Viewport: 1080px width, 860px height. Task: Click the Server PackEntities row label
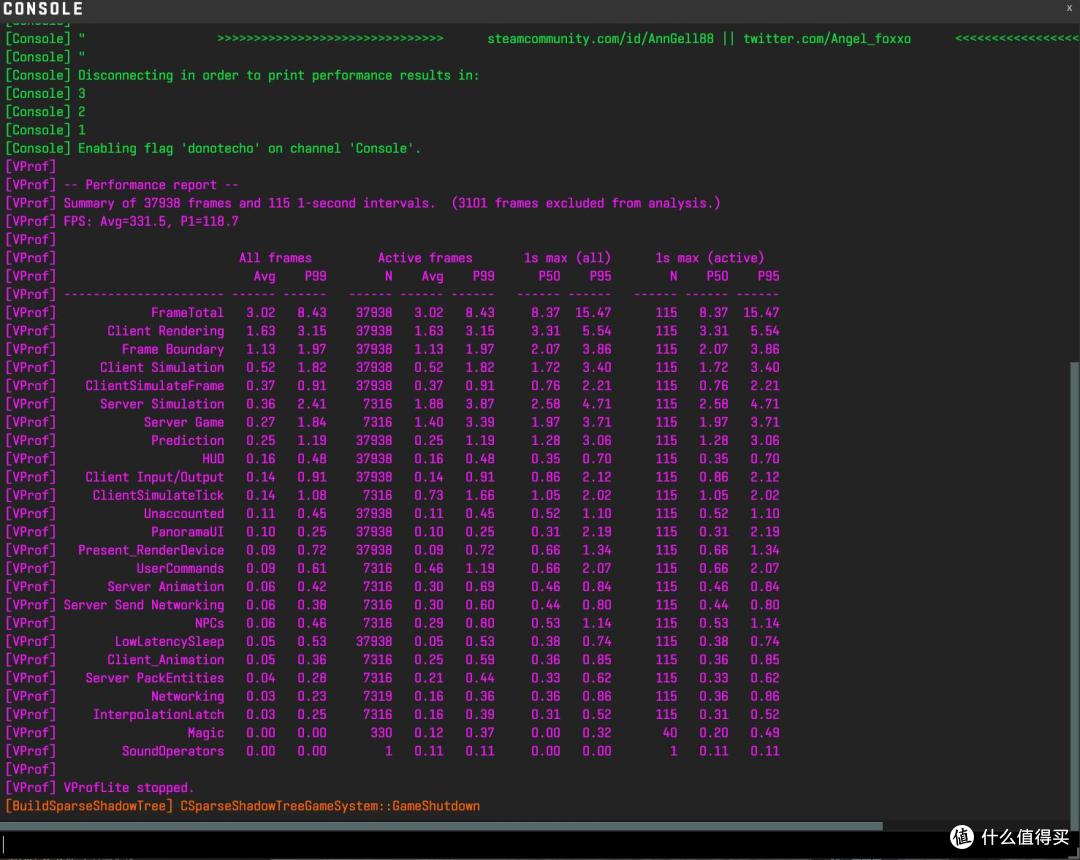[x=154, y=678]
